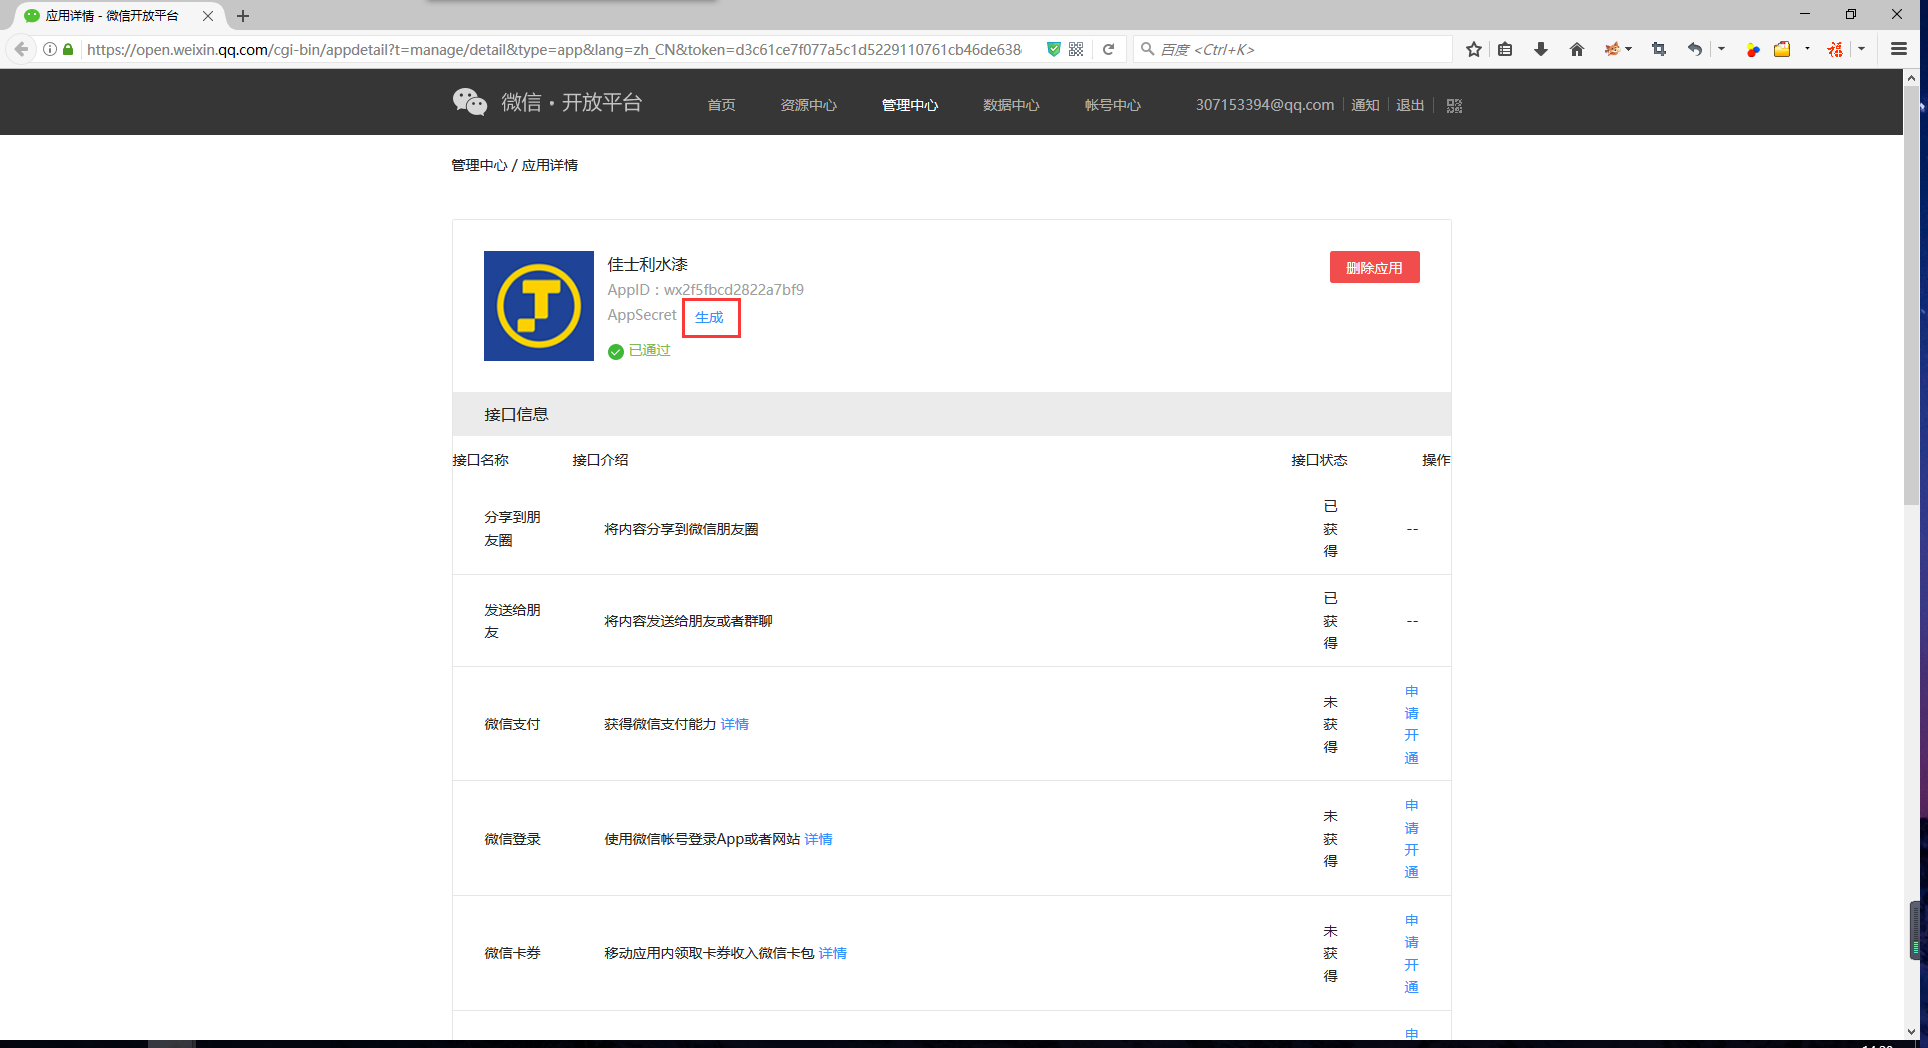Open the browser hamburger menu
Image resolution: width=1928 pixels, height=1048 pixels.
1899,49
